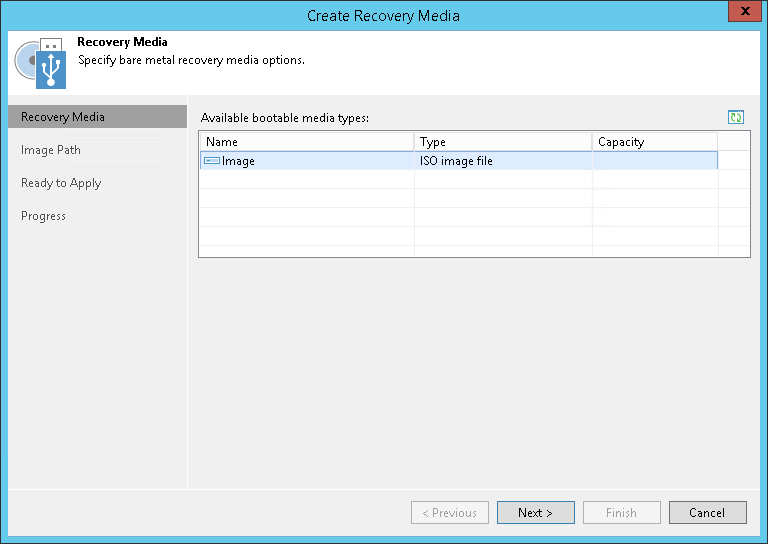Click the Previous button

coord(450,513)
